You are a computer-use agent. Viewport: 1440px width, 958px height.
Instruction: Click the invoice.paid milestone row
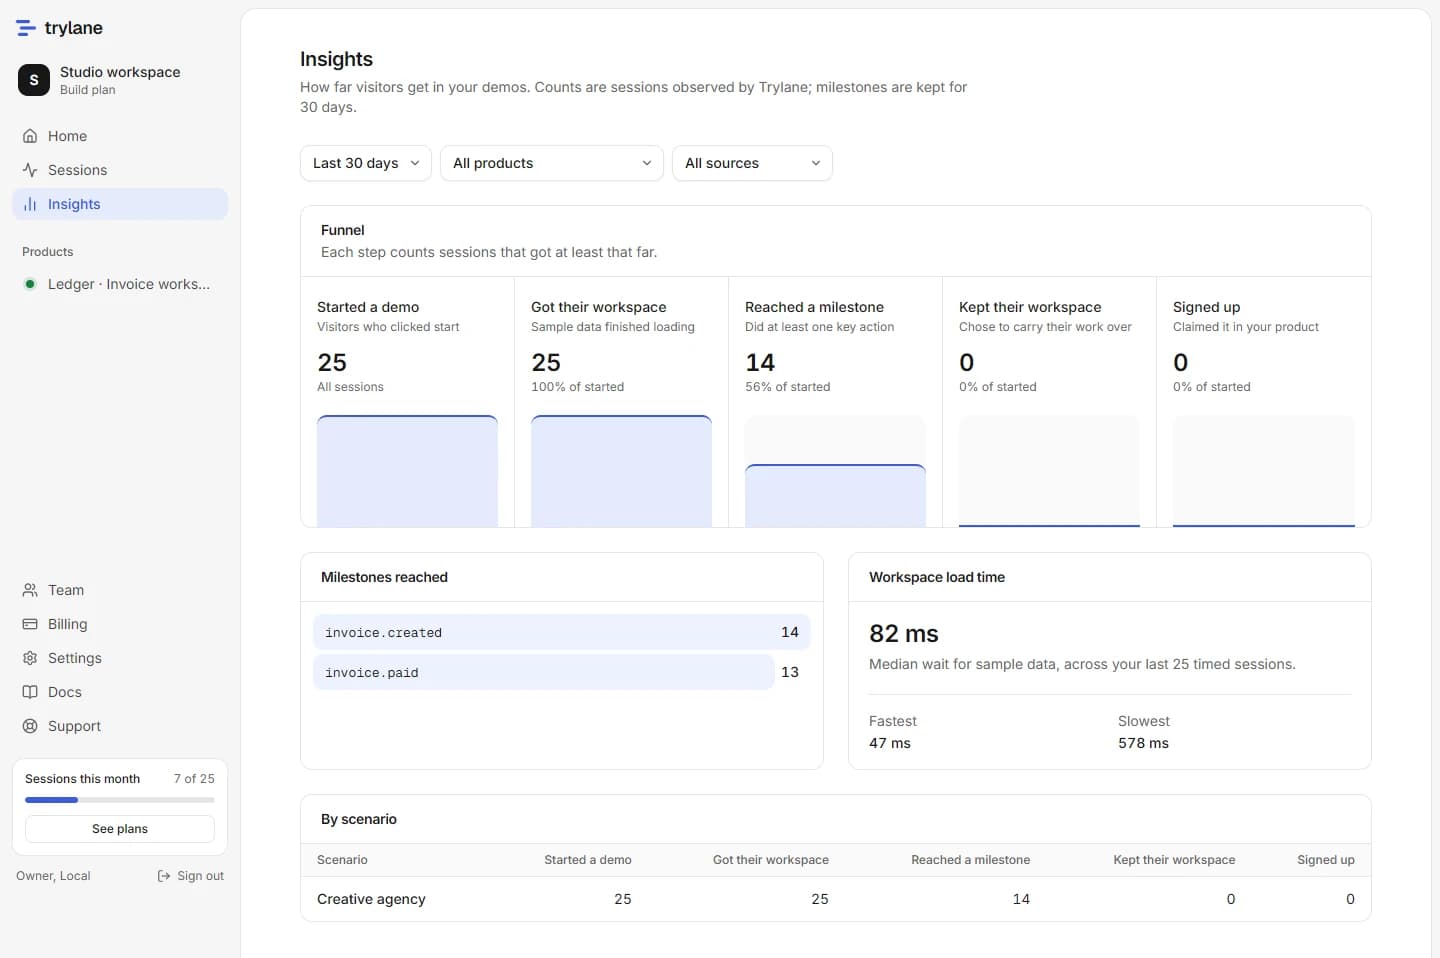pos(562,672)
